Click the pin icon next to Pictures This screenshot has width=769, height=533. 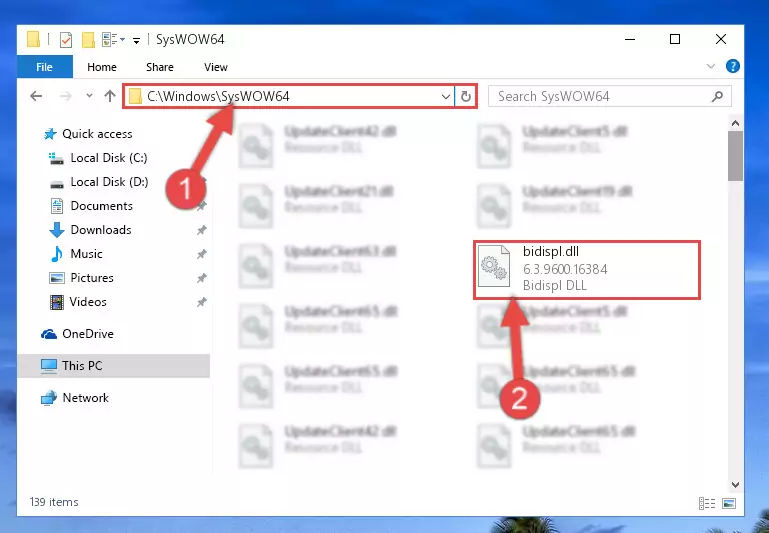point(202,278)
